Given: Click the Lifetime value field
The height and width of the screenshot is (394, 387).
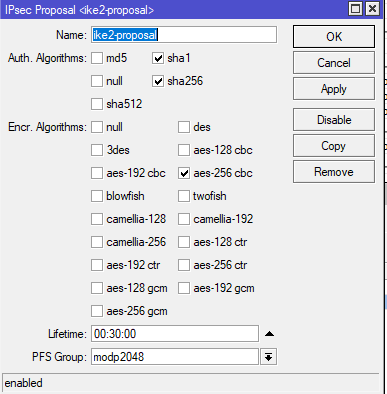Looking at the screenshot, I should point(175,334).
